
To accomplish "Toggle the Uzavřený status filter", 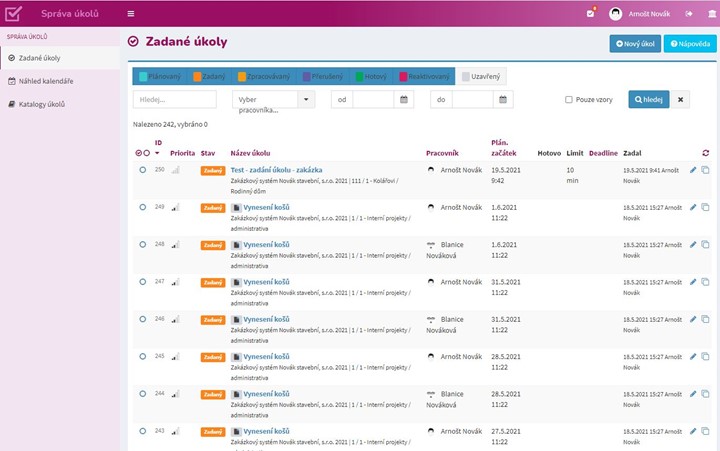I will (x=481, y=77).
